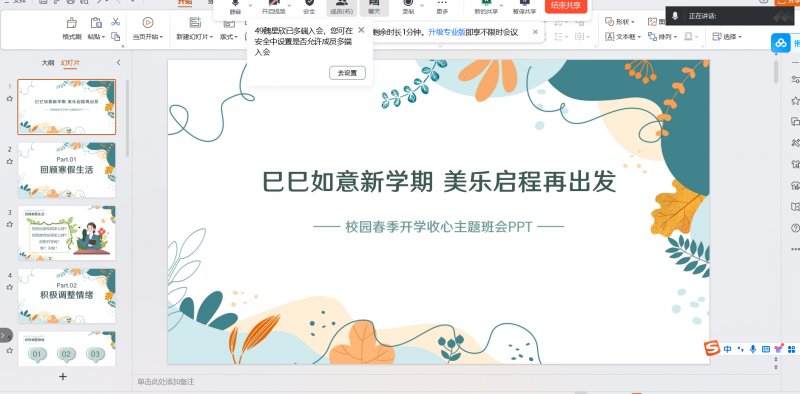Toggle star mark next to slide 4
800x394 pixels.
point(9,287)
